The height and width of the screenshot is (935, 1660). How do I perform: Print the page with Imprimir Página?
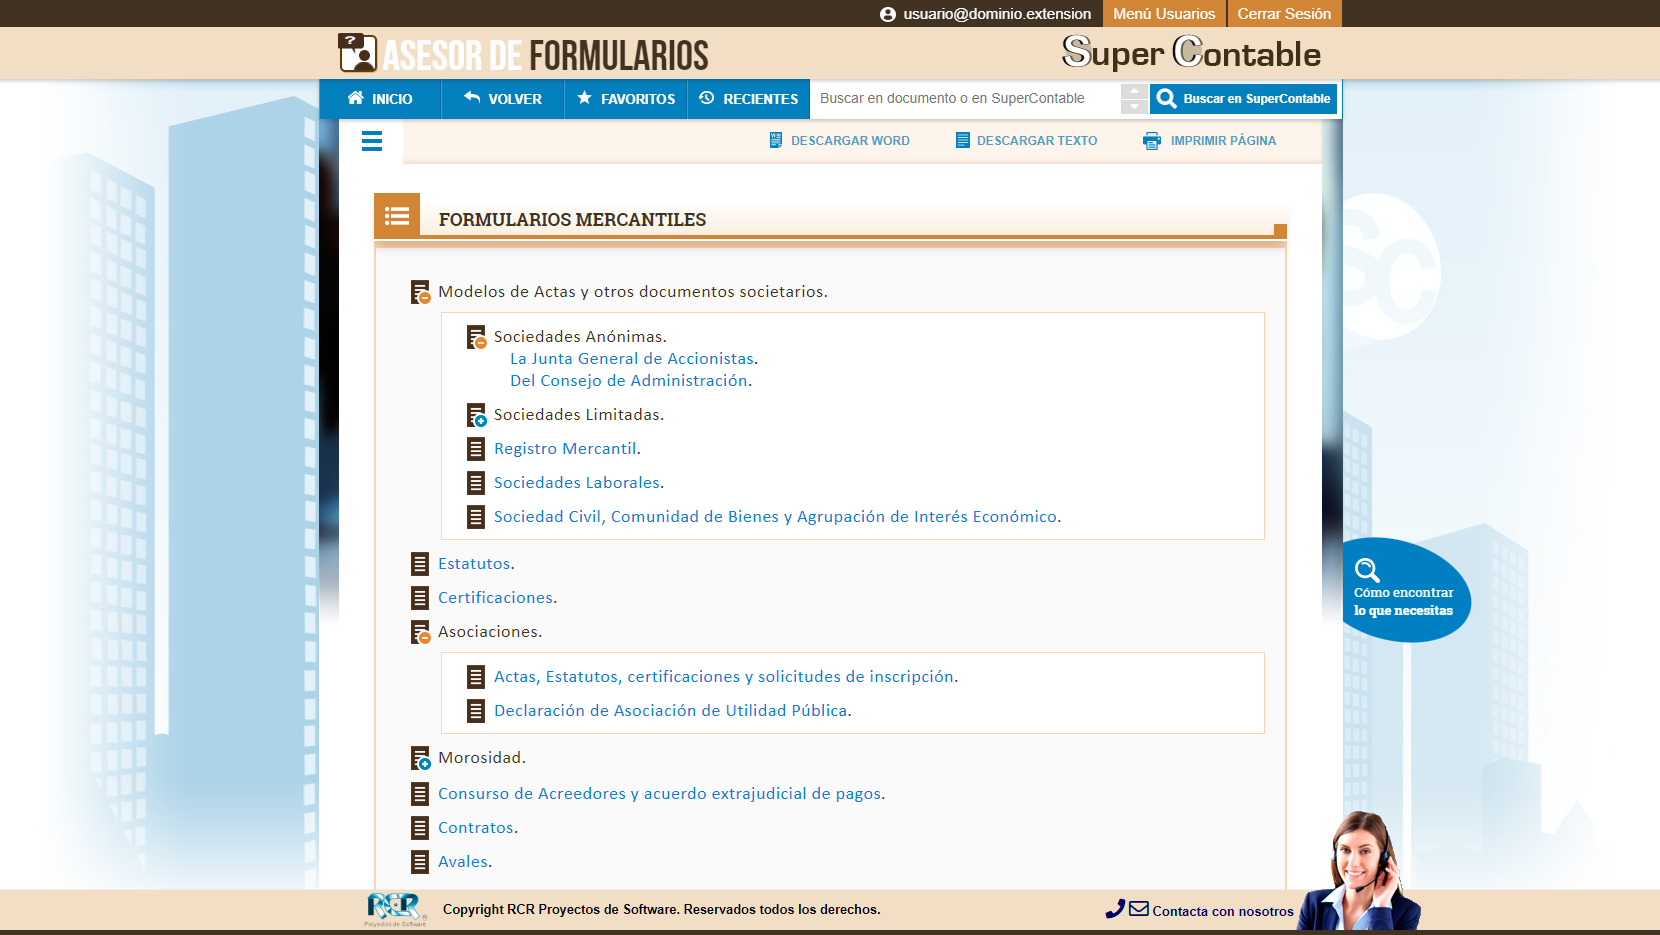click(1210, 141)
